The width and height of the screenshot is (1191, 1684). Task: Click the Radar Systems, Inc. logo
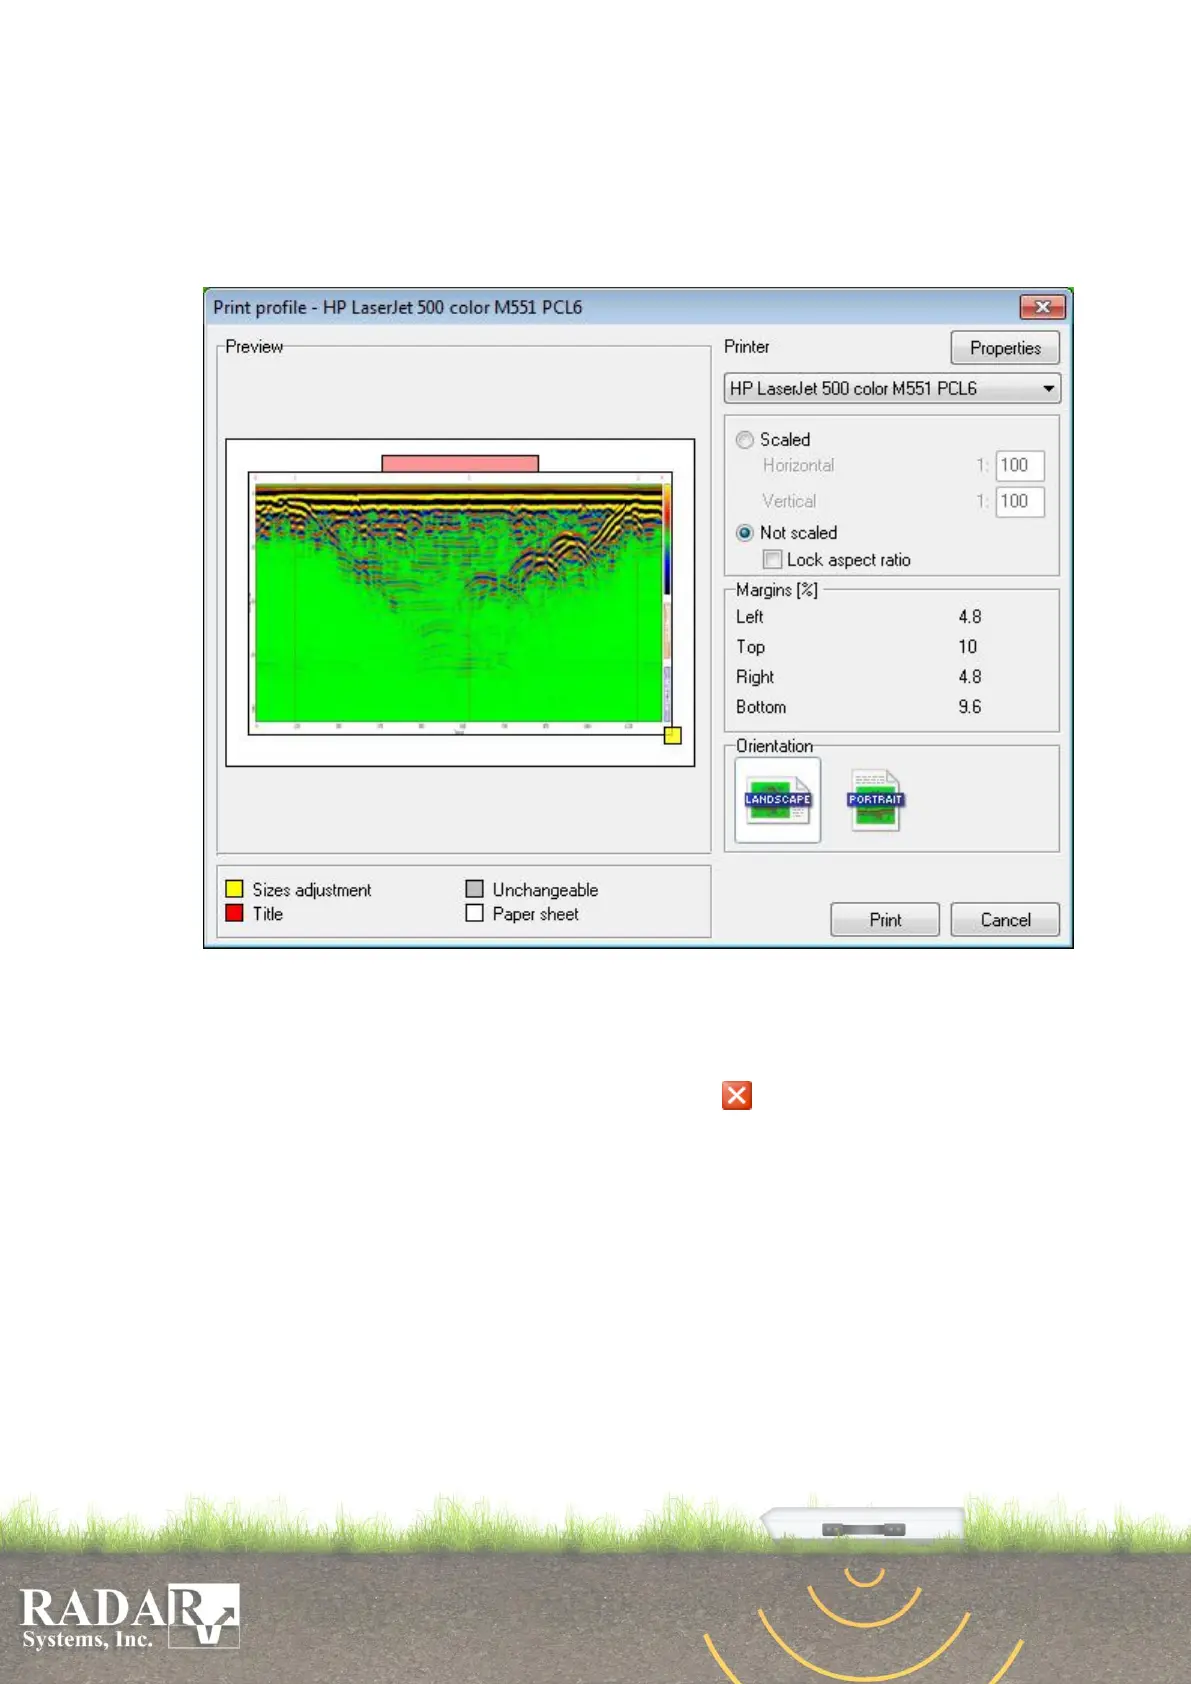(129, 1617)
